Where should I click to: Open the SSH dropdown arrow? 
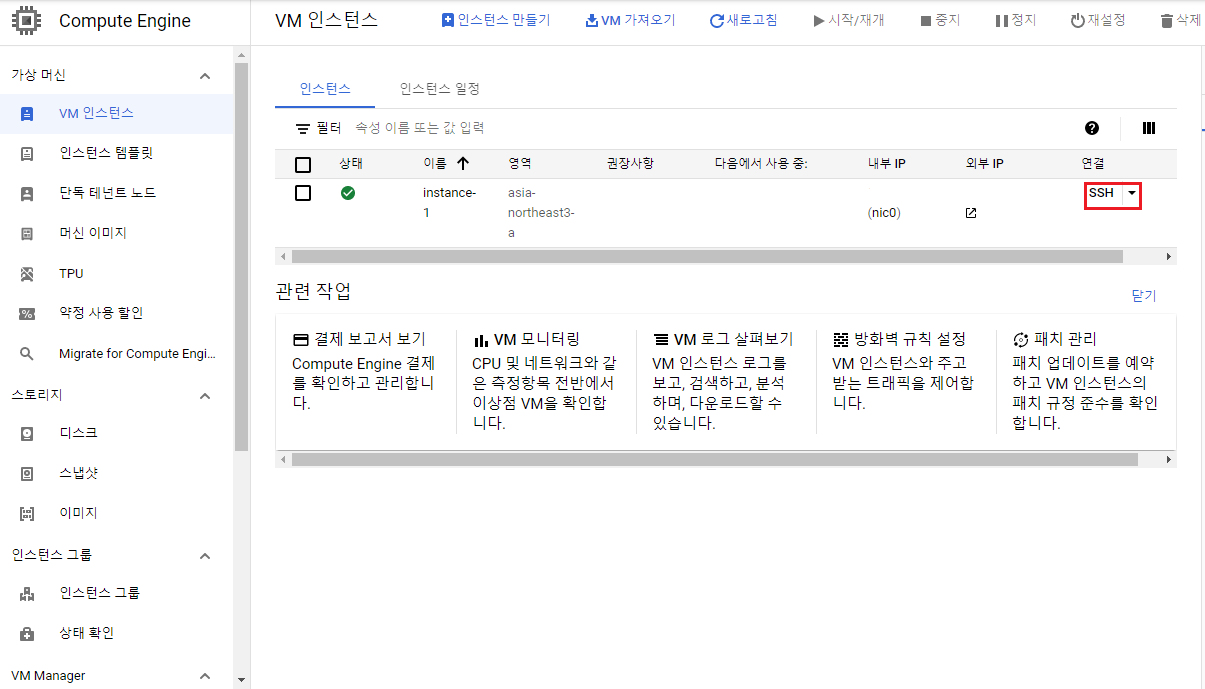1131,193
